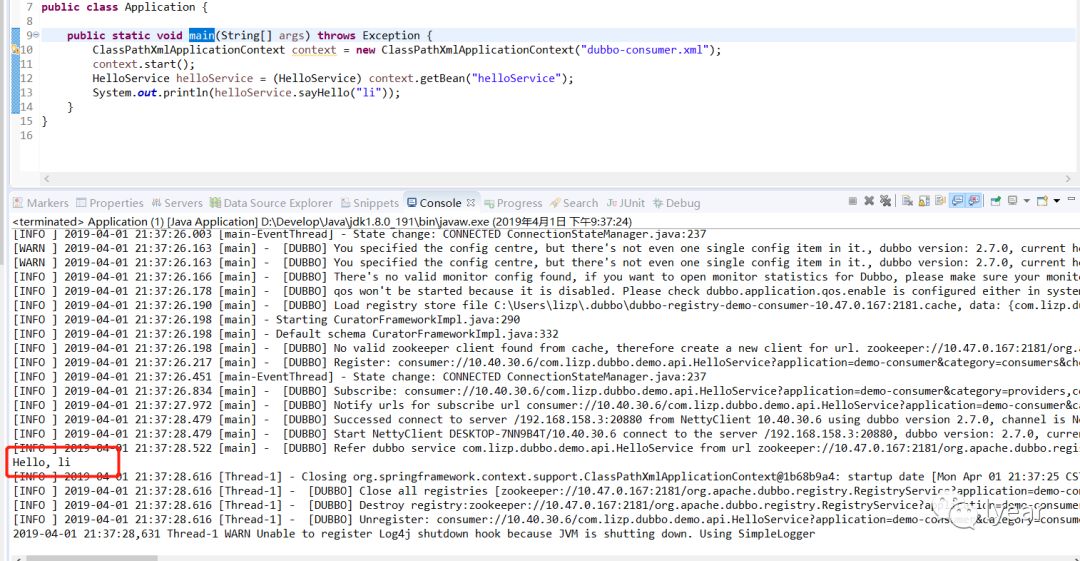Viewport: 1080px width, 561px height.
Task: Toggle show console when standard error changes
Action: click(974, 201)
